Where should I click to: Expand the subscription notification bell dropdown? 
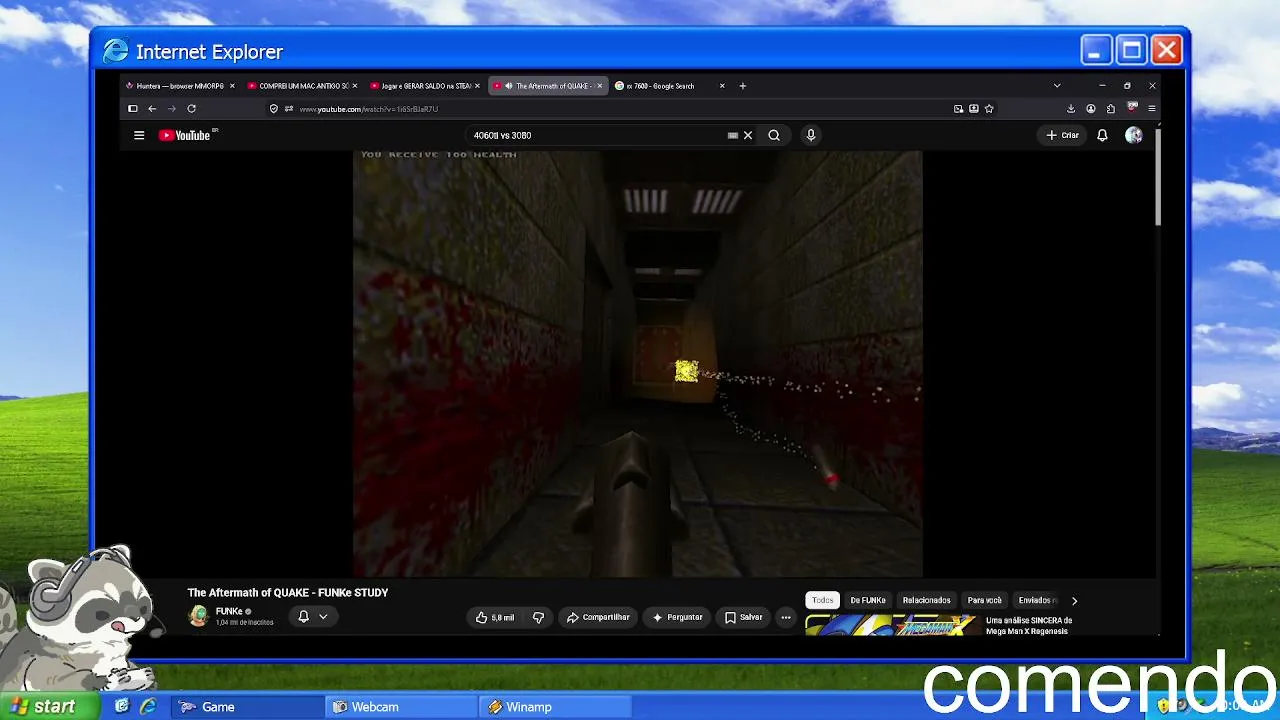[312, 617]
